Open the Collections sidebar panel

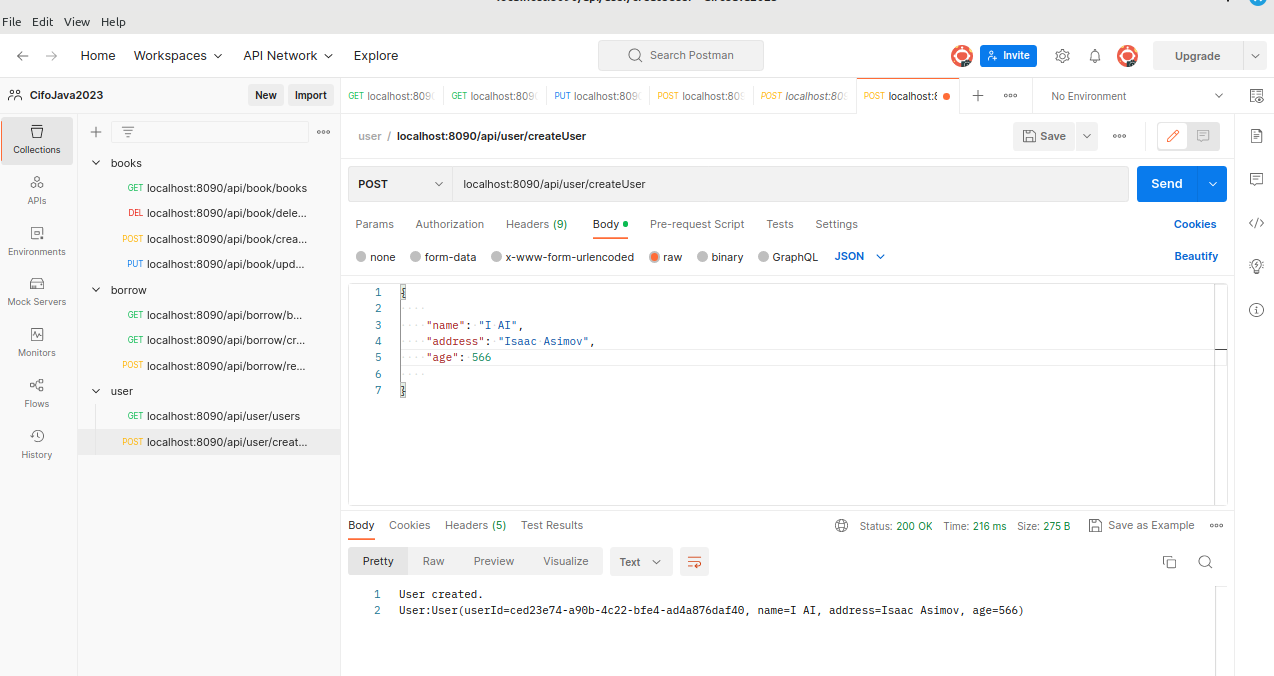(x=37, y=140)
